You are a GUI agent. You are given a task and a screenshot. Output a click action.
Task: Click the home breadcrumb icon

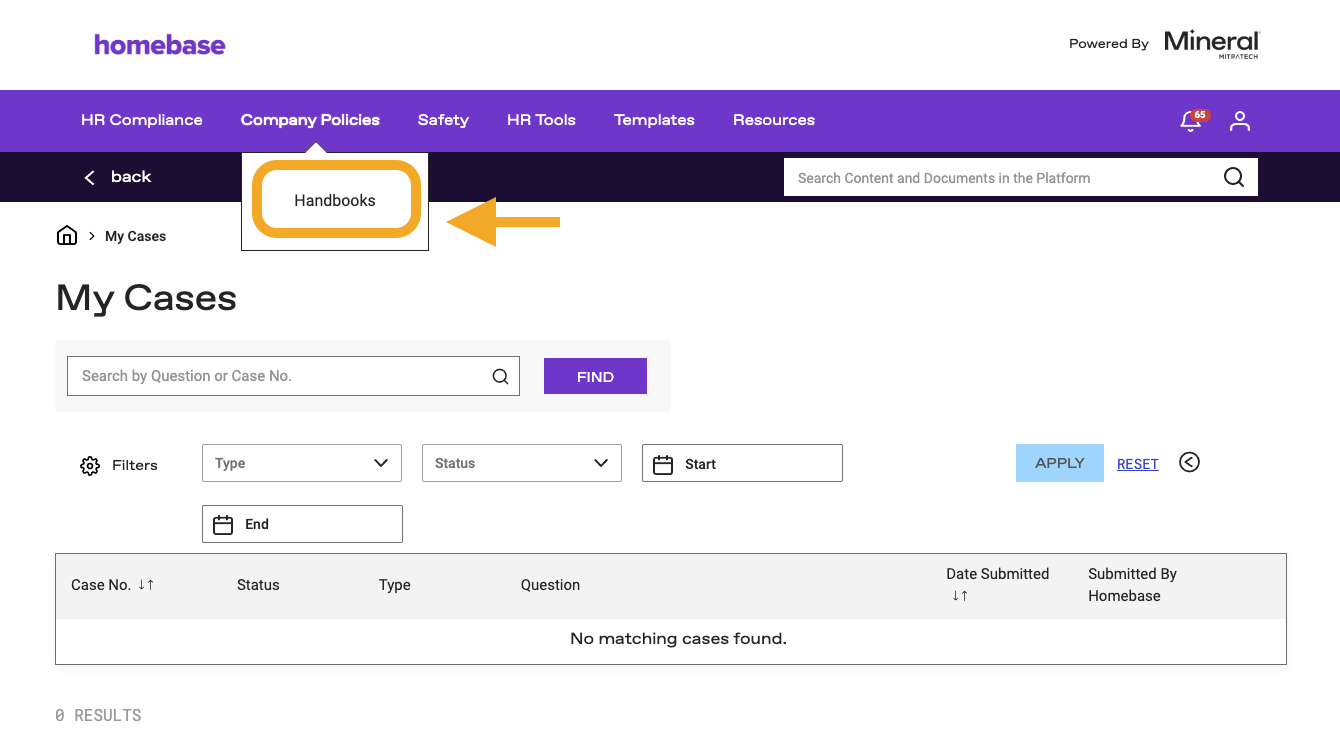pos(67,236)
